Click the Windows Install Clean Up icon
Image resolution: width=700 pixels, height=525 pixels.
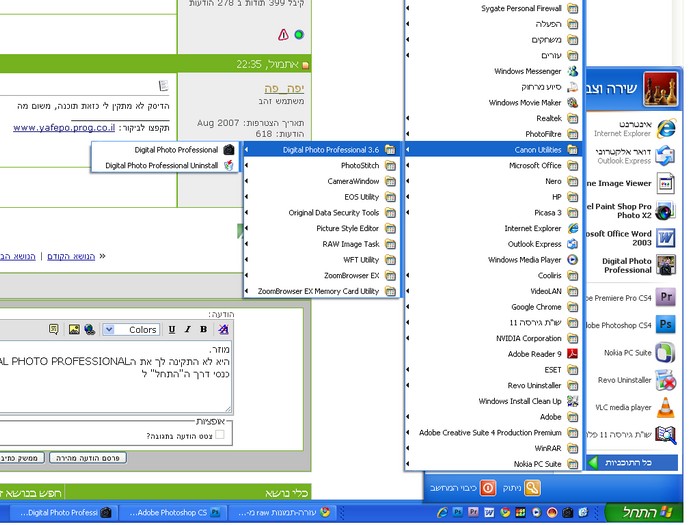[x=572, y=401]
